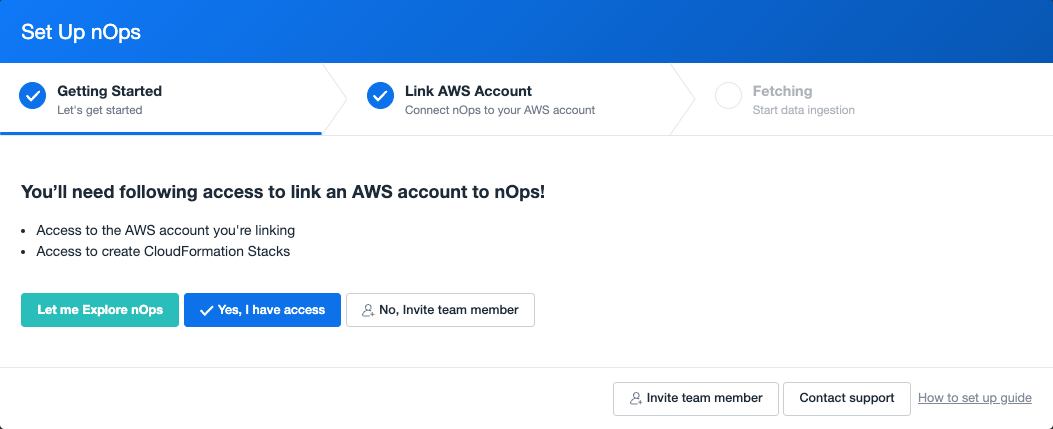Viewport: 1053px width, 429px height.
Task: Click person-plus icon in footer Invite team member
Action: [635, 398]
